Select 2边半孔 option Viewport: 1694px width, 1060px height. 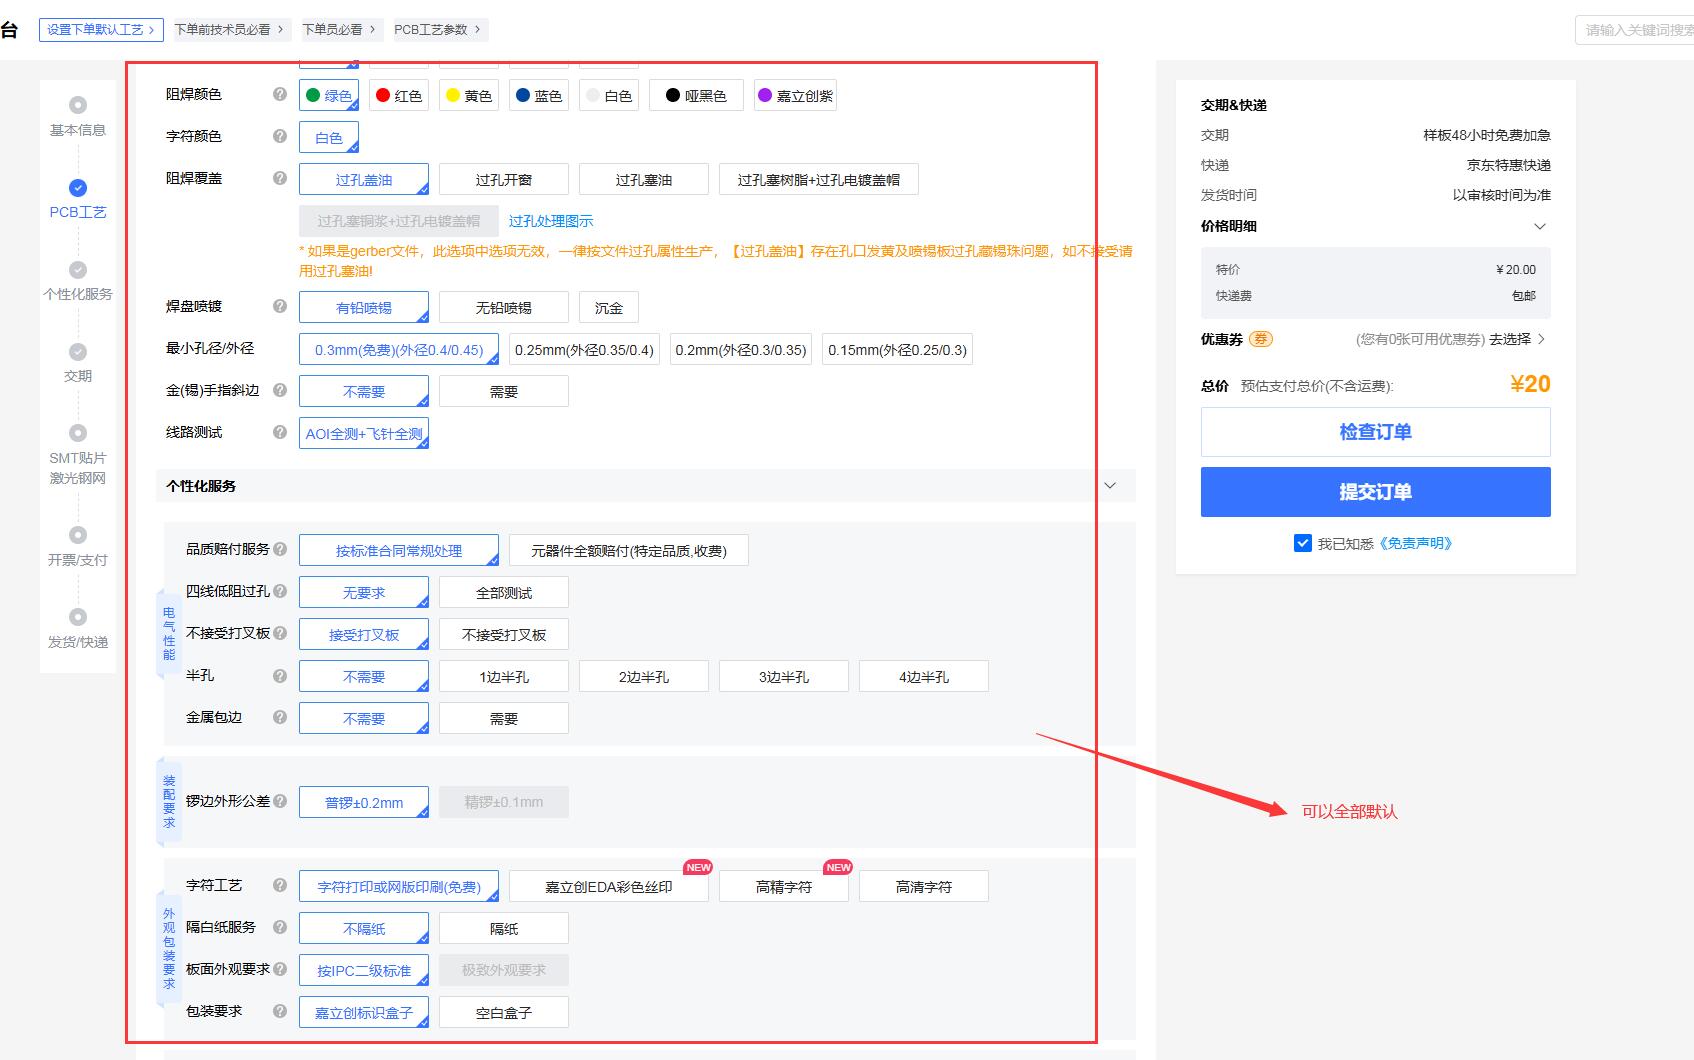pyautogui.click(x=644, y=677)
